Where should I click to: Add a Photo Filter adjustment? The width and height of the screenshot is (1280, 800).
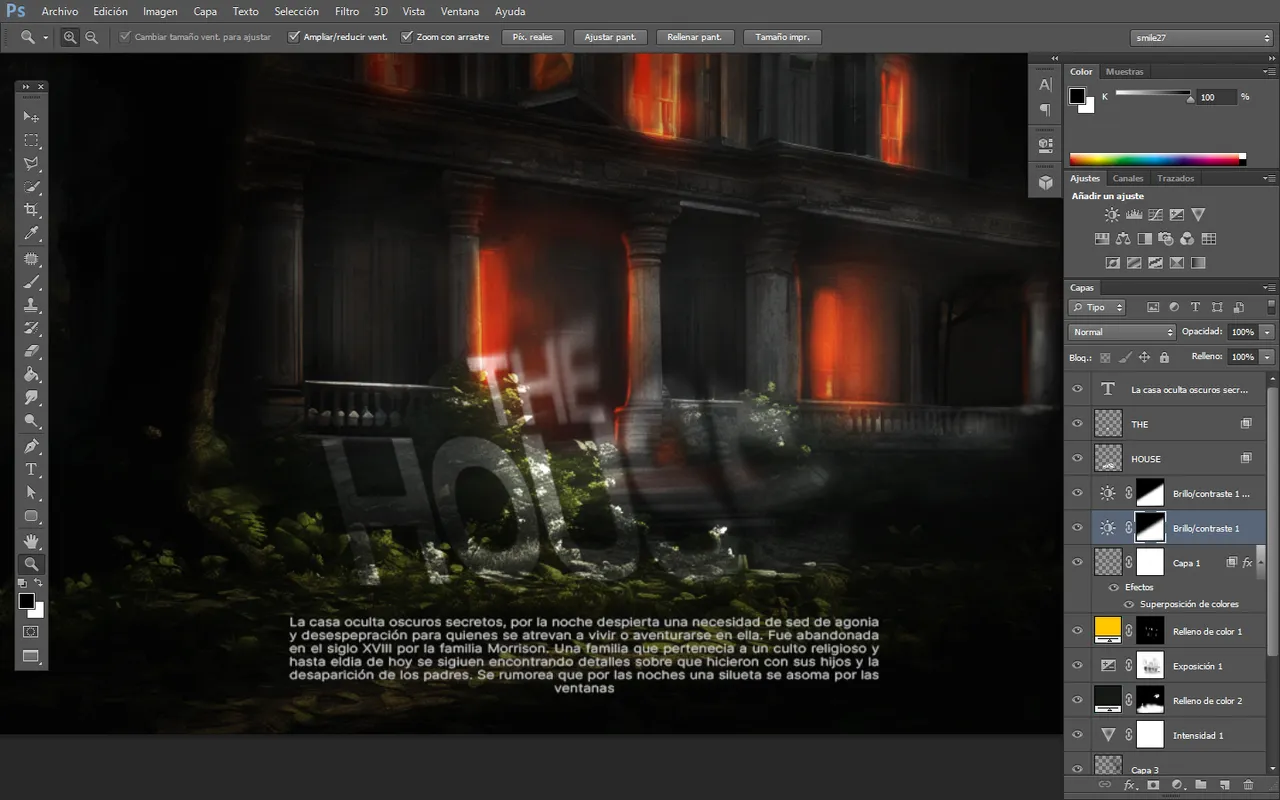(1165, 239)
